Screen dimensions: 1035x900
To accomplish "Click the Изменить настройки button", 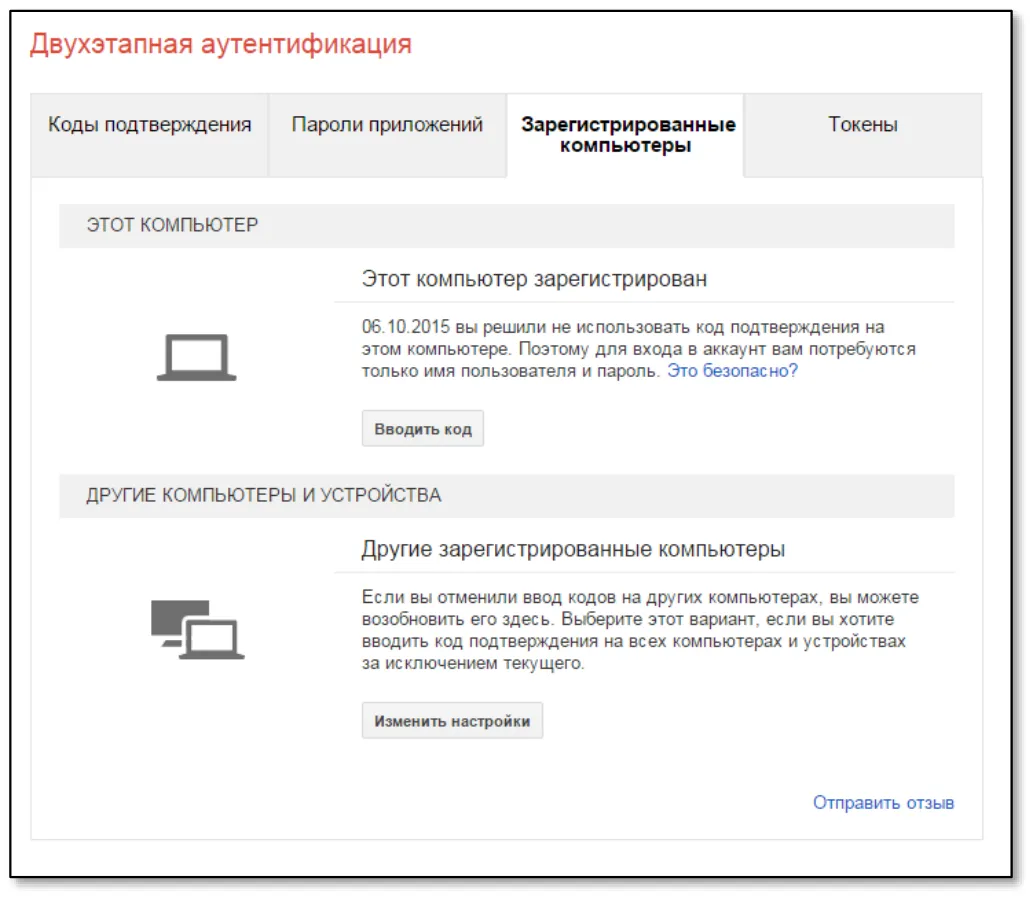I will click(x=452, y=720).
